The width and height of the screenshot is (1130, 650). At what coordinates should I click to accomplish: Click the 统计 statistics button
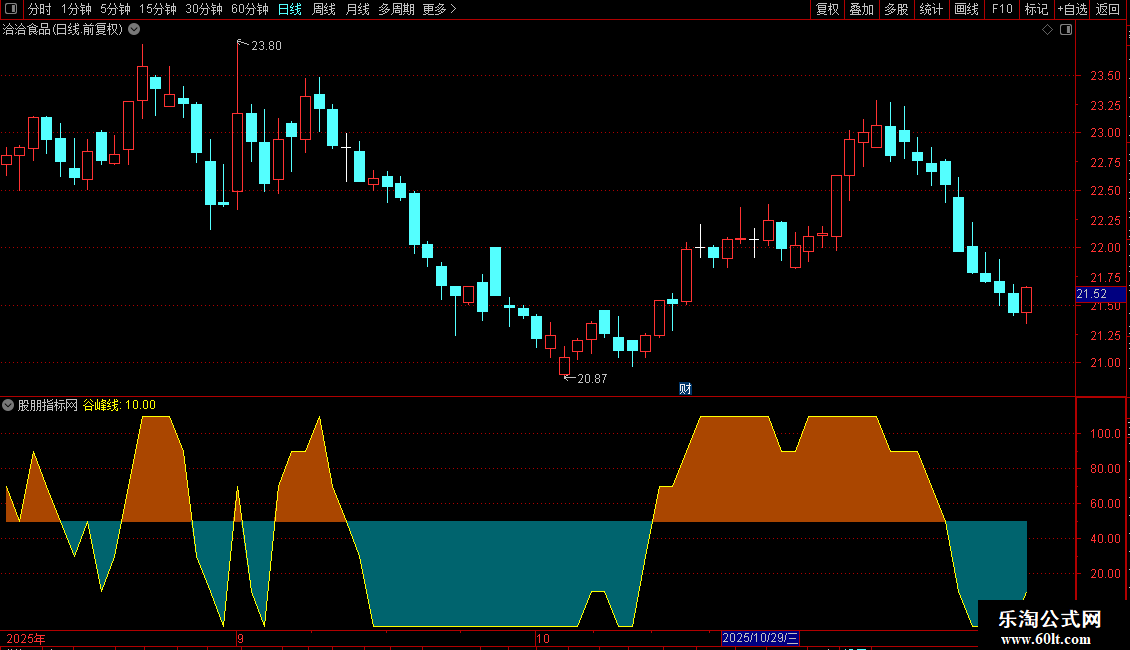(x=931, y=9)
